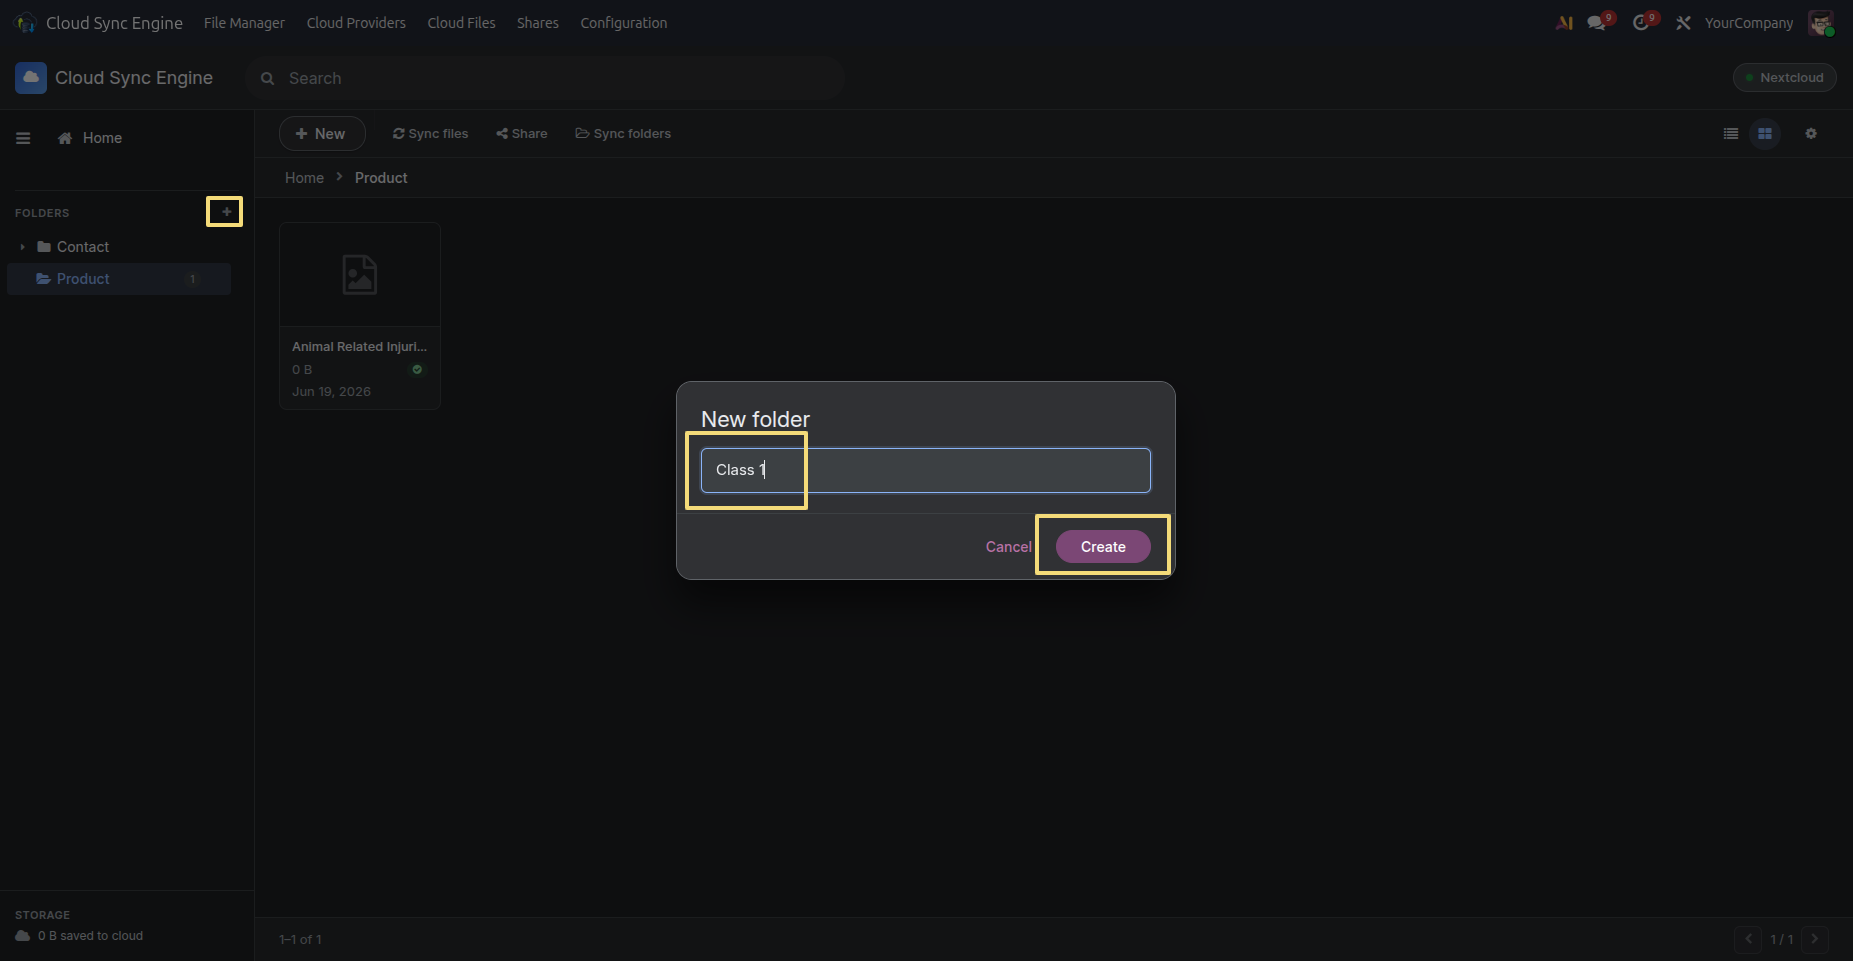This screenshot has height=961, width=1853.
Task: Open Cloud Providers menu
Action: click(356, 23)
